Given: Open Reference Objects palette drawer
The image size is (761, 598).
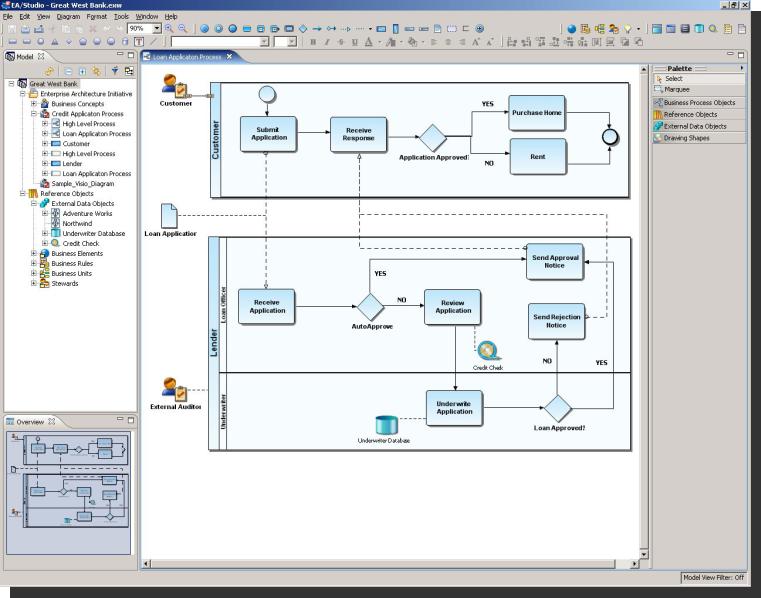Looking at the screenshot, I should (699, 114).
